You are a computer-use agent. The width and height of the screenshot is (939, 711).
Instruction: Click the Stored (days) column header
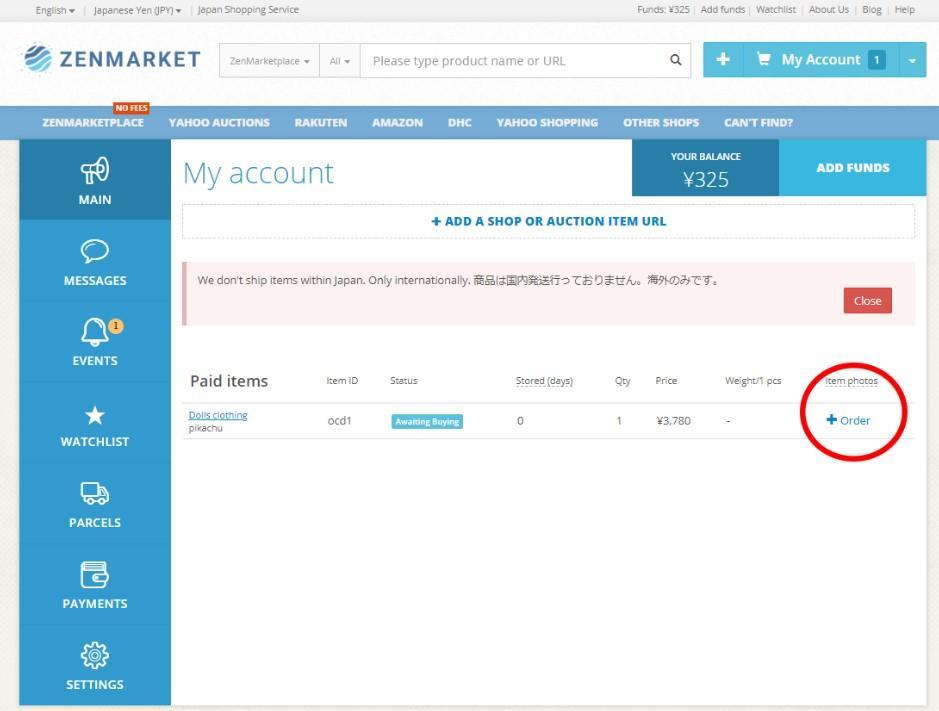click(544, 381)
